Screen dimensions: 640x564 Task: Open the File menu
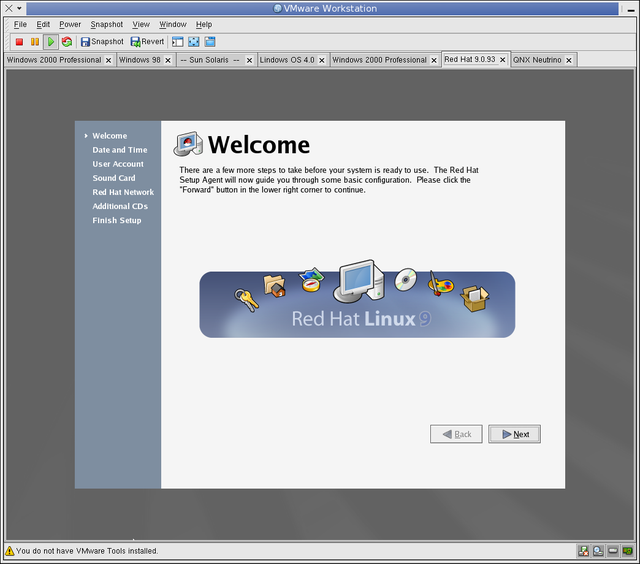point(20,24)
